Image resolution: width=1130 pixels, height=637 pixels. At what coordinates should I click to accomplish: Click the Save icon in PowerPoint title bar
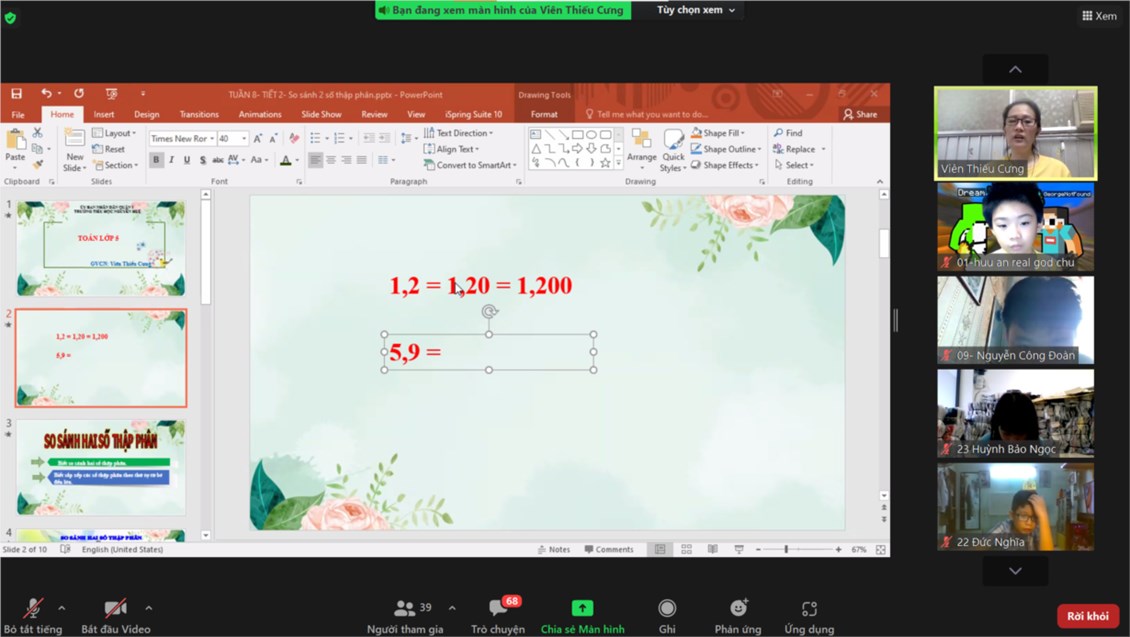pos(17,94)
